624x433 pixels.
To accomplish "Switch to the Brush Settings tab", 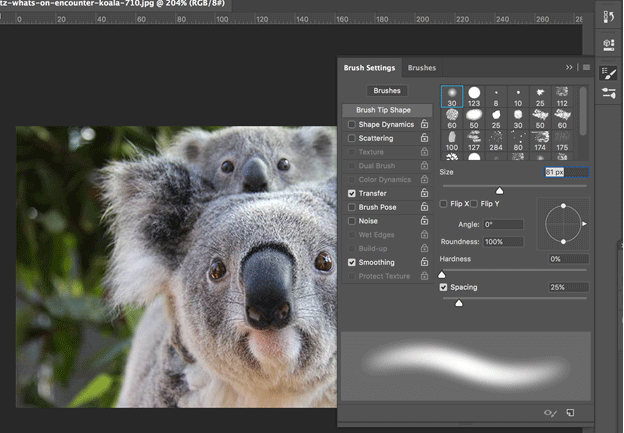I will coord(369,68).
